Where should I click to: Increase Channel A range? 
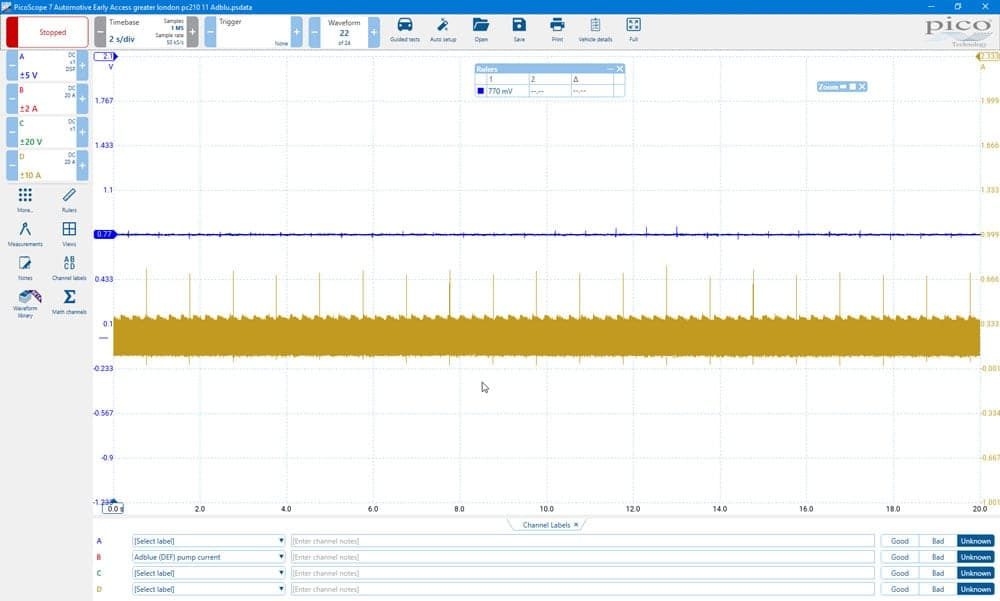pyautogui.click(x=82, y=66)
